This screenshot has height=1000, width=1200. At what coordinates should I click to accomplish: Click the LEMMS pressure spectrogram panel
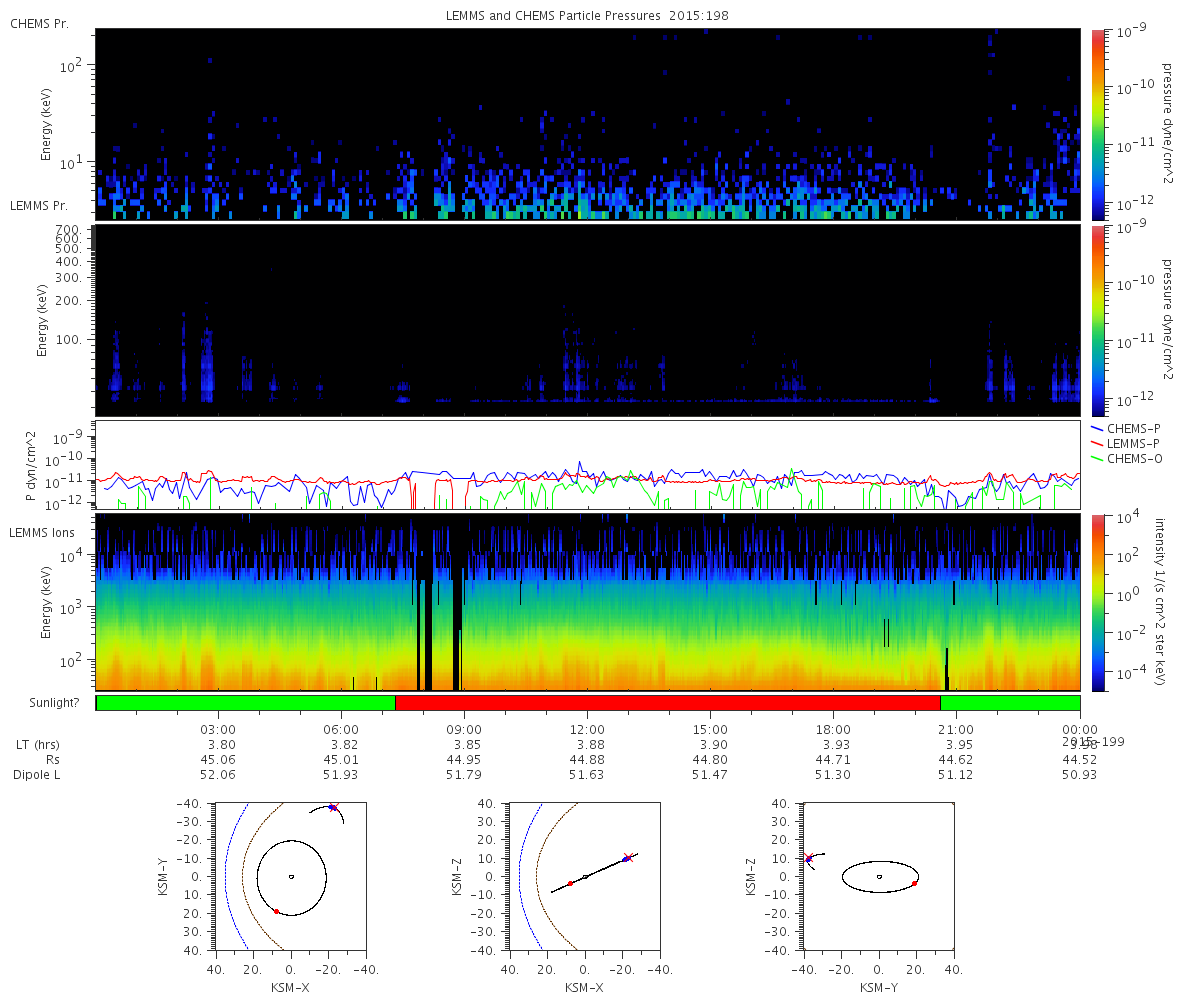(588, 320)
